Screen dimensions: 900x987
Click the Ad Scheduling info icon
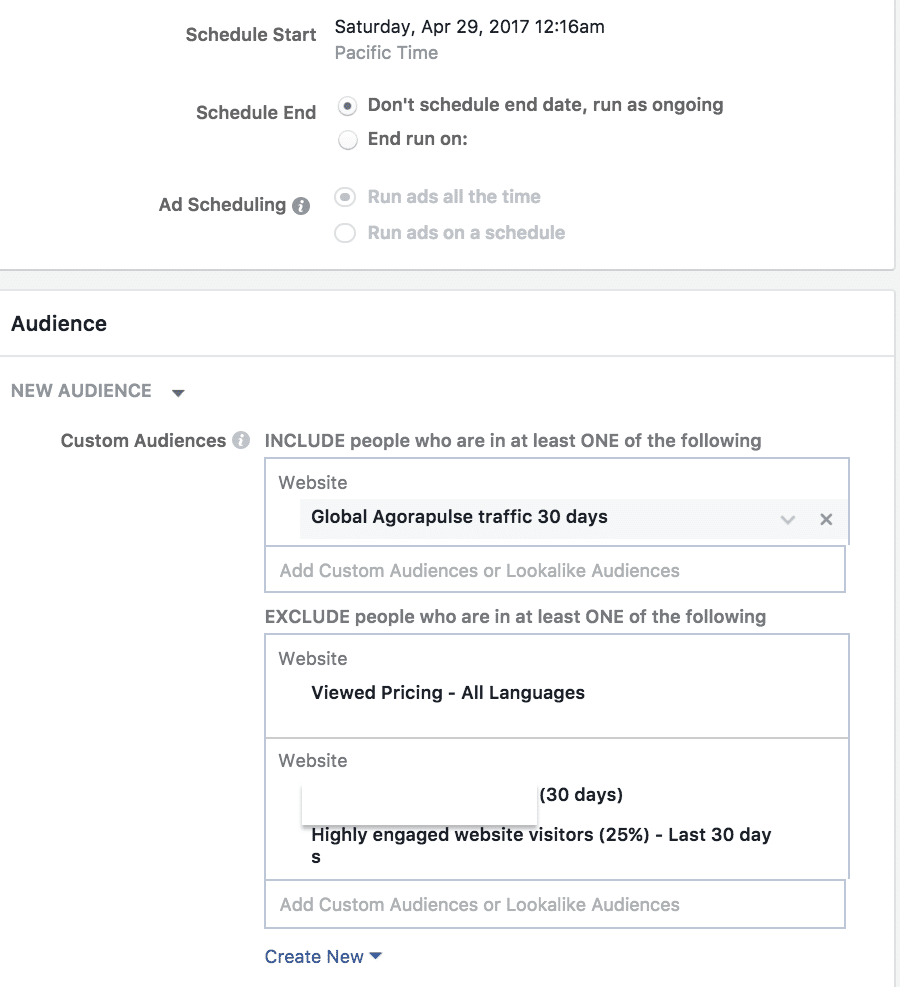tap(301, 206)
